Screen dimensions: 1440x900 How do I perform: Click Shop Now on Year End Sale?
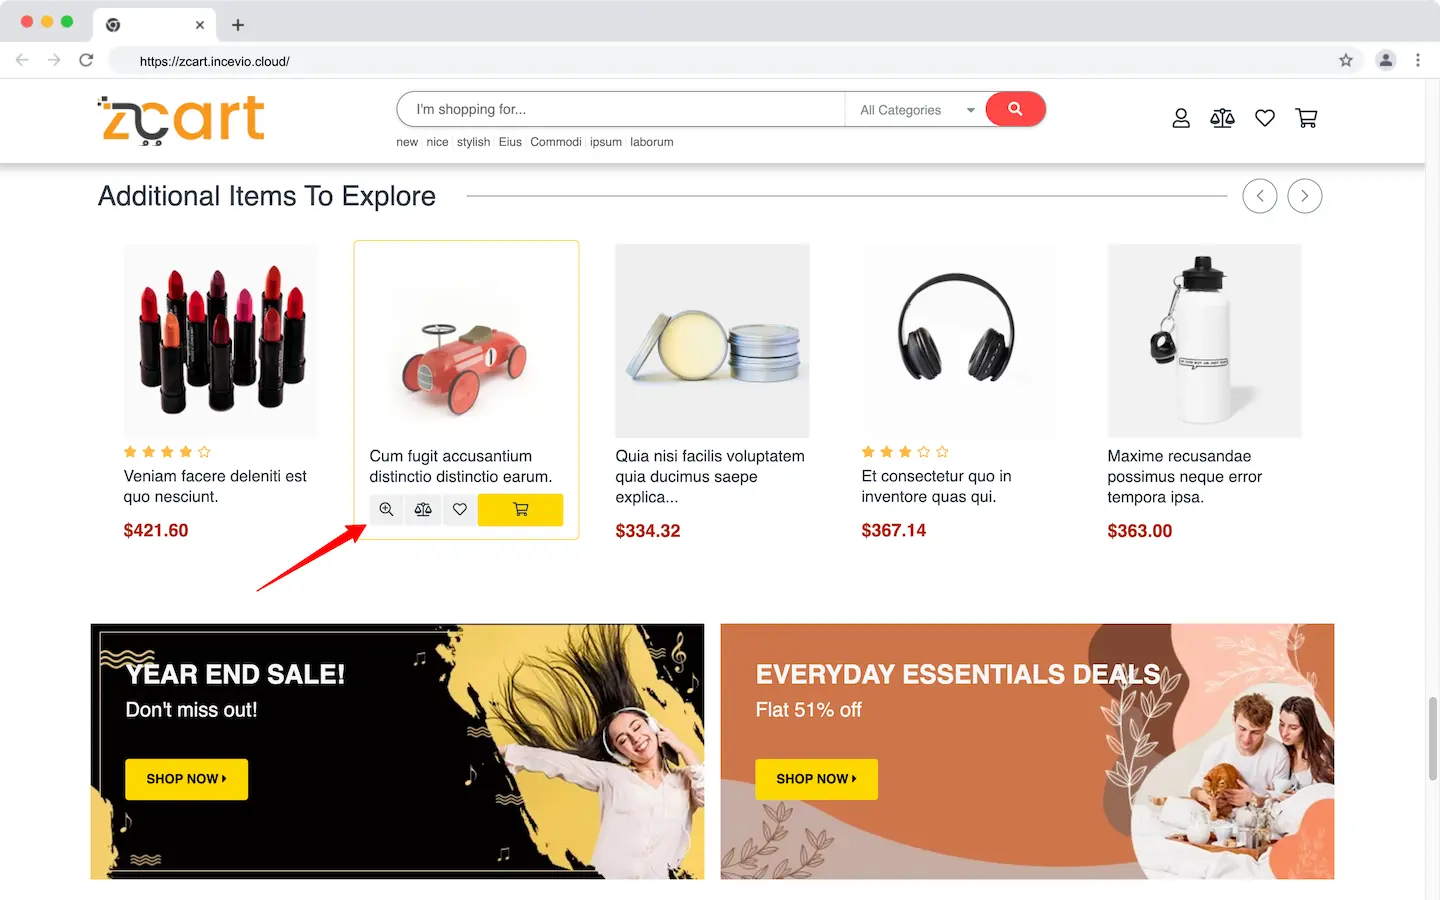(186, 779)
